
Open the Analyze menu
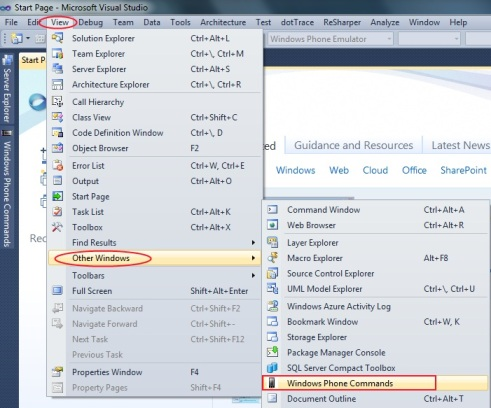[385, 22]
